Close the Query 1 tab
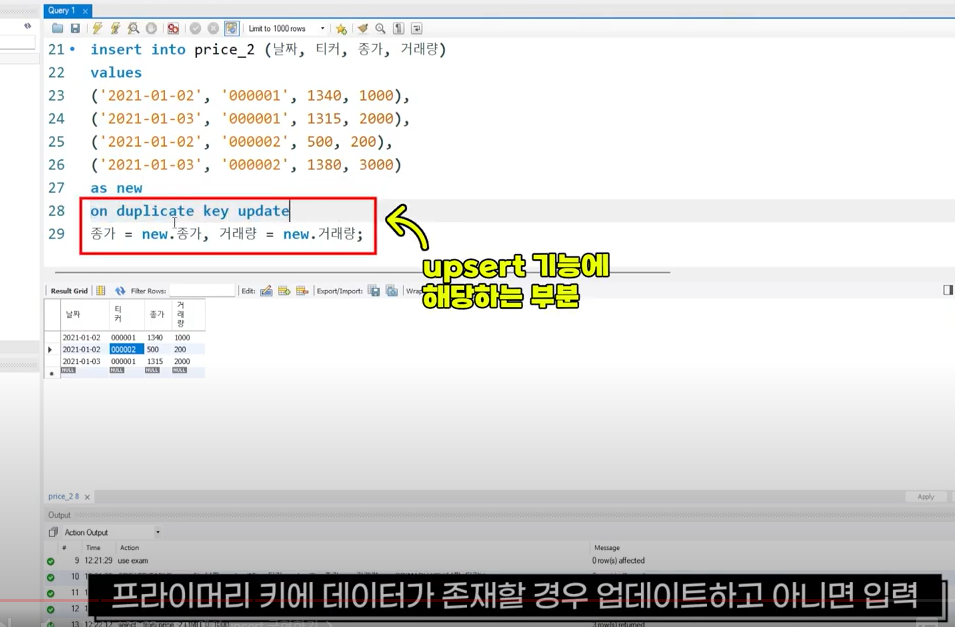This screenshot has width=955, height=627. coord(85,11)
